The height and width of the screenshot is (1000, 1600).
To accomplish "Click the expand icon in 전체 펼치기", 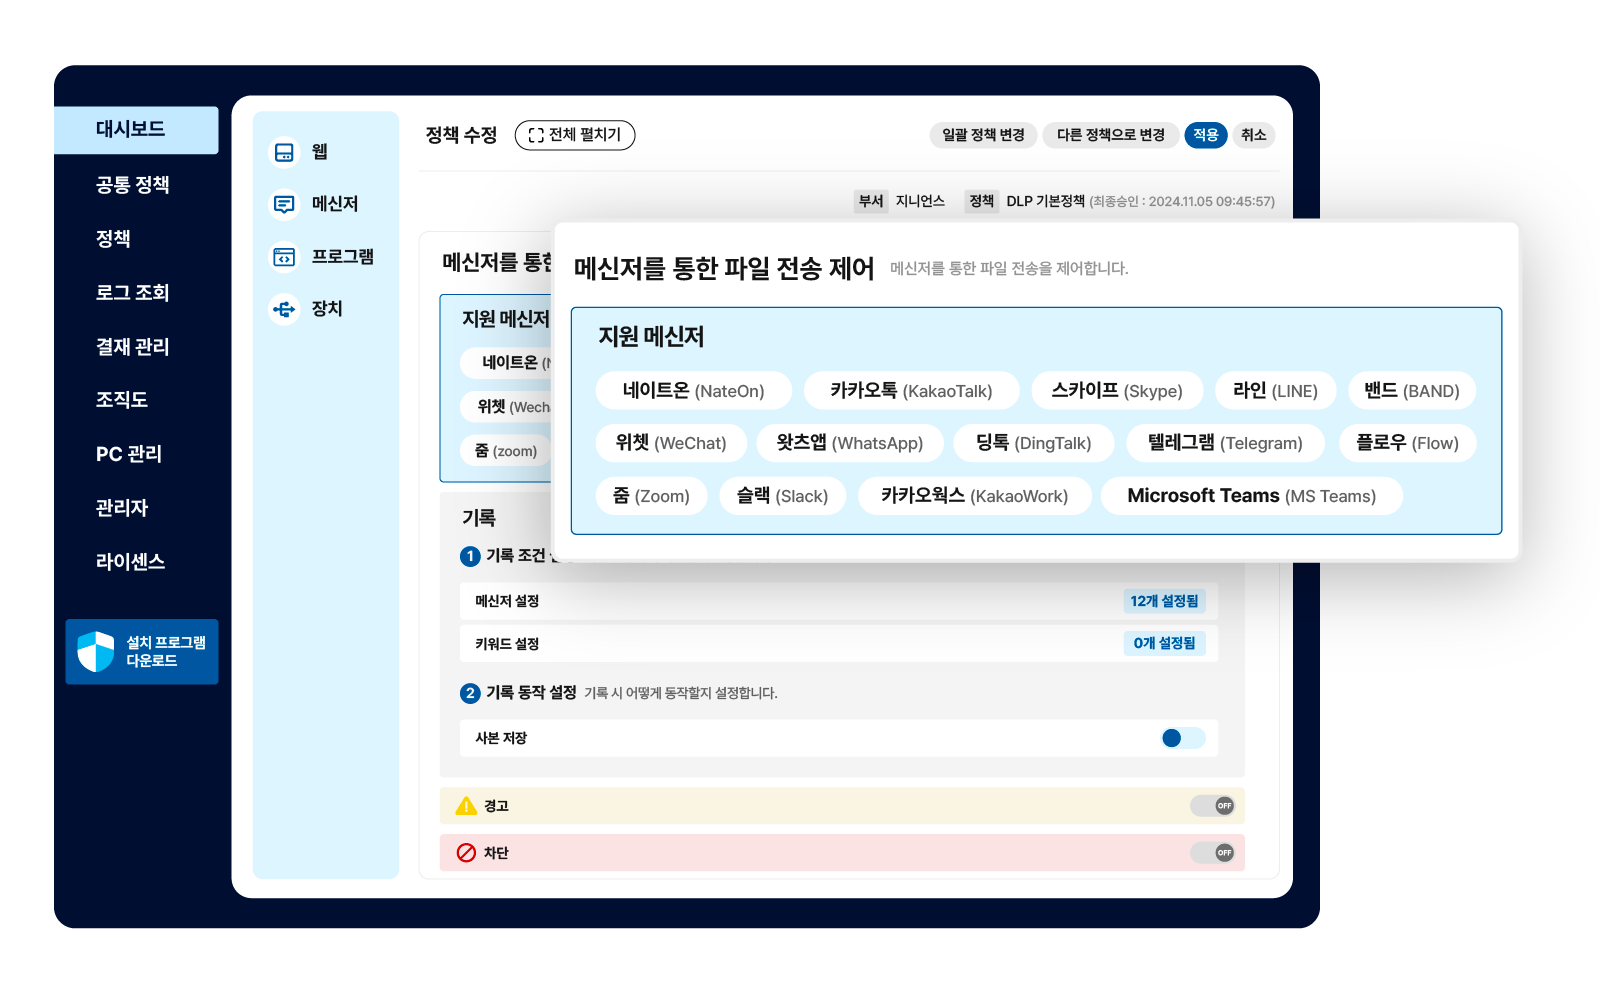I will (x=536, y=135).
